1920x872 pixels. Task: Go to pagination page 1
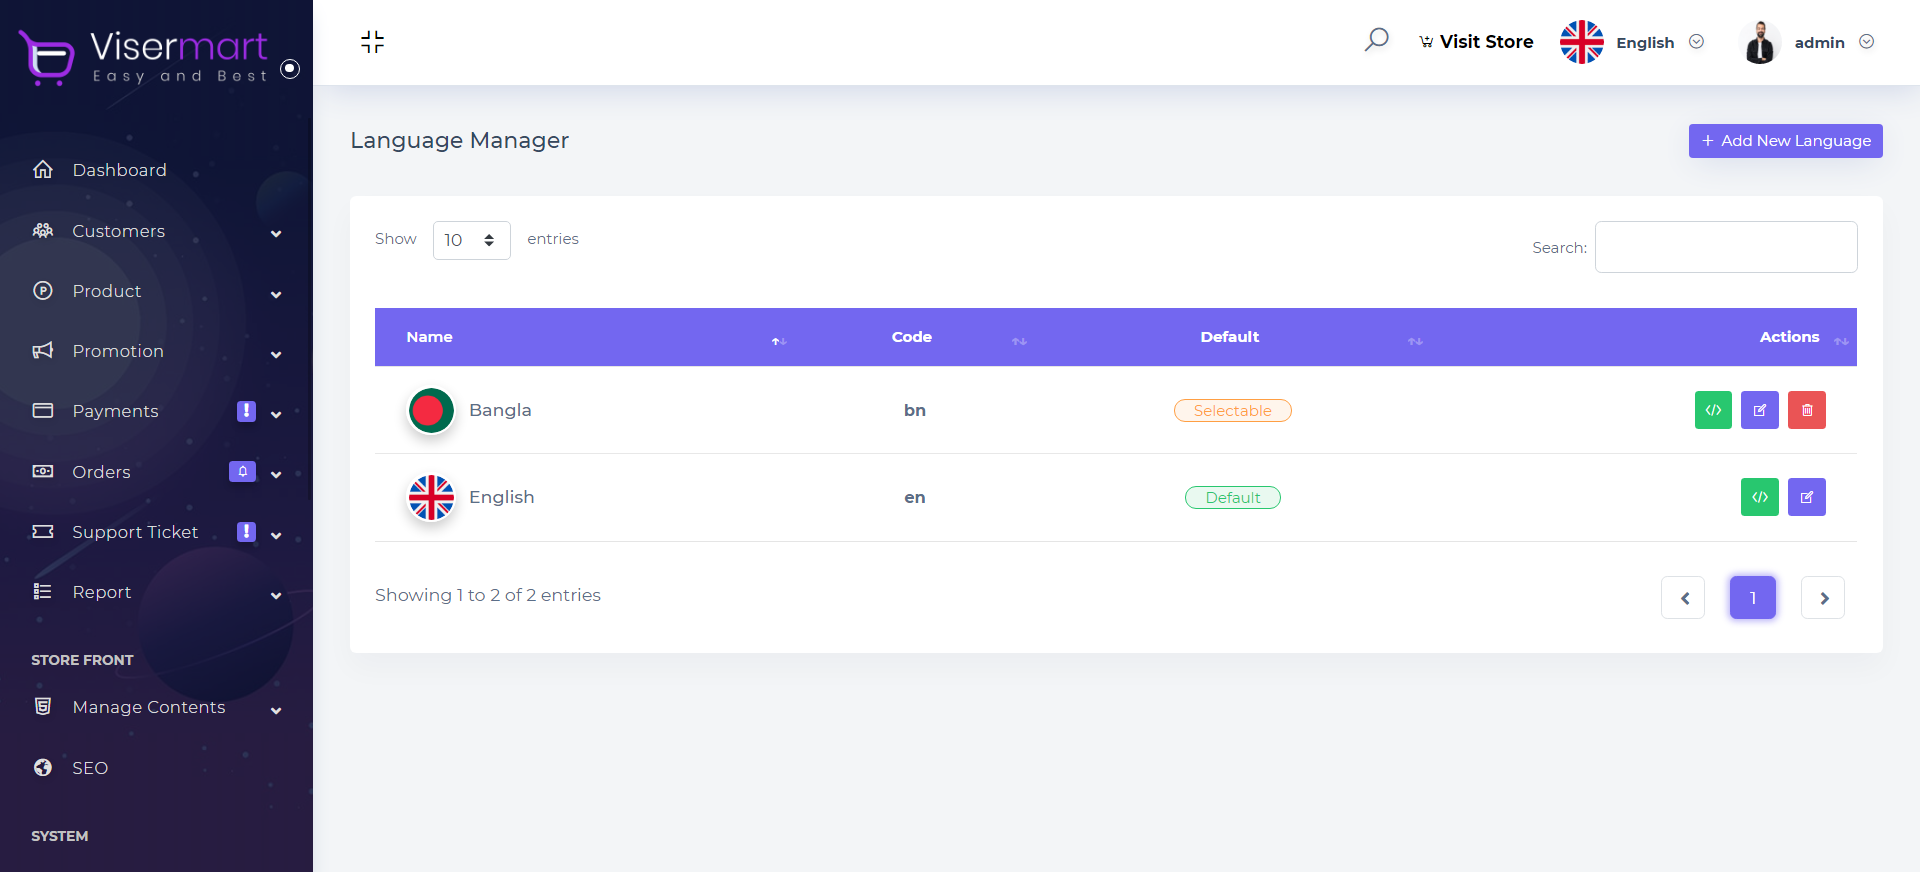pos(1753,598)
